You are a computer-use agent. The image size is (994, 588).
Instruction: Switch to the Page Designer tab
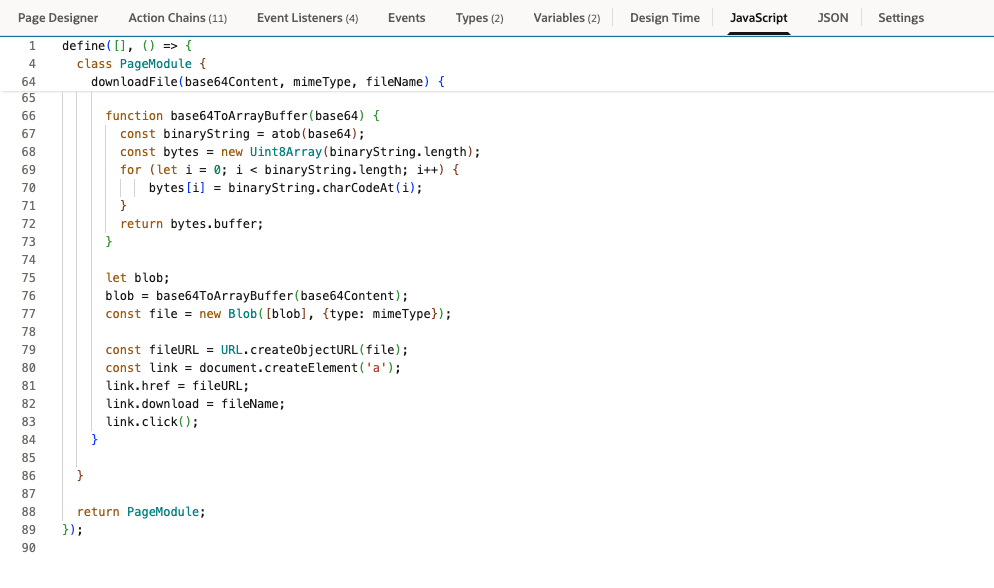coord(58,18)
